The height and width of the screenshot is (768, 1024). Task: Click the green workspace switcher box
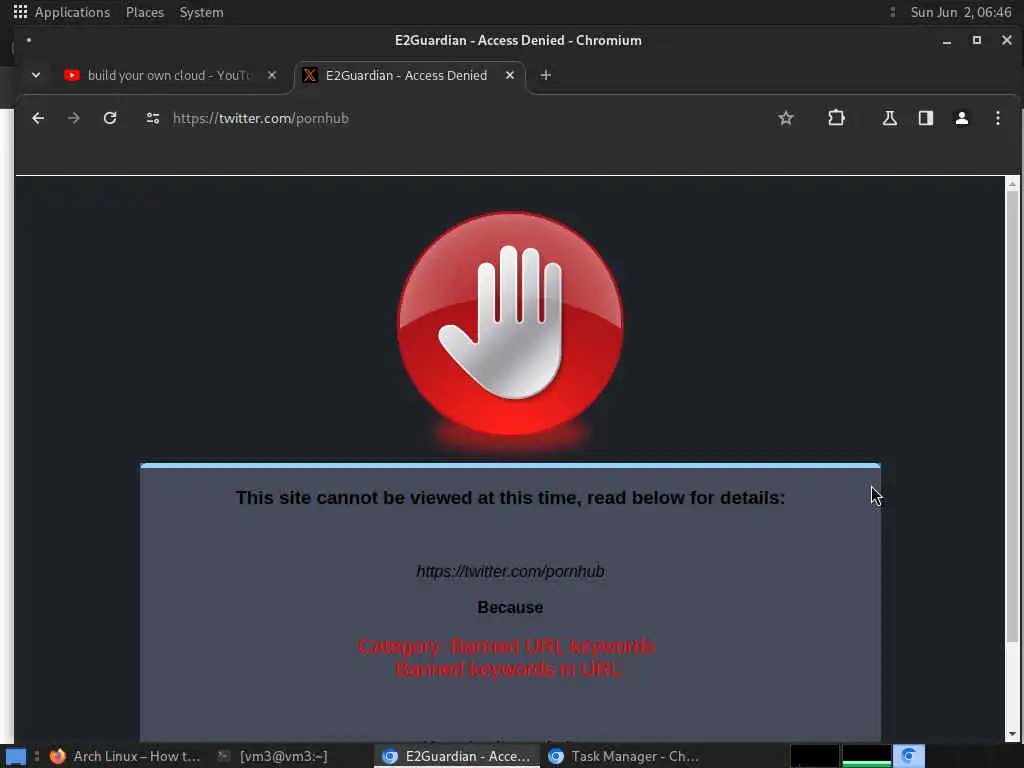point(866,756)
